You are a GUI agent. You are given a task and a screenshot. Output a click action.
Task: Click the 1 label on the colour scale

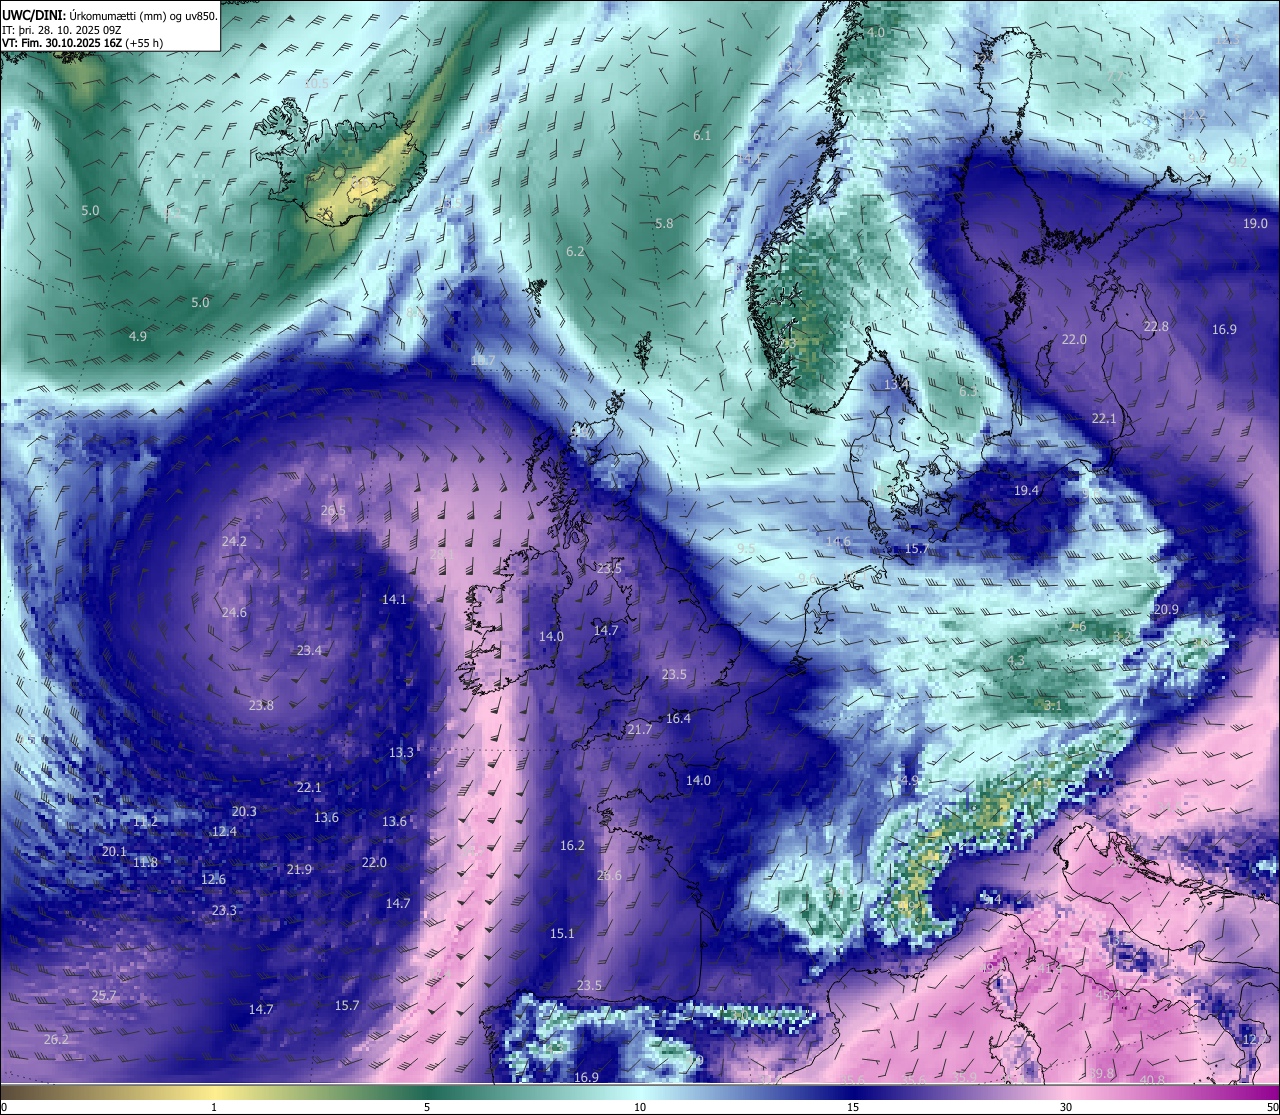point(214,1107)
